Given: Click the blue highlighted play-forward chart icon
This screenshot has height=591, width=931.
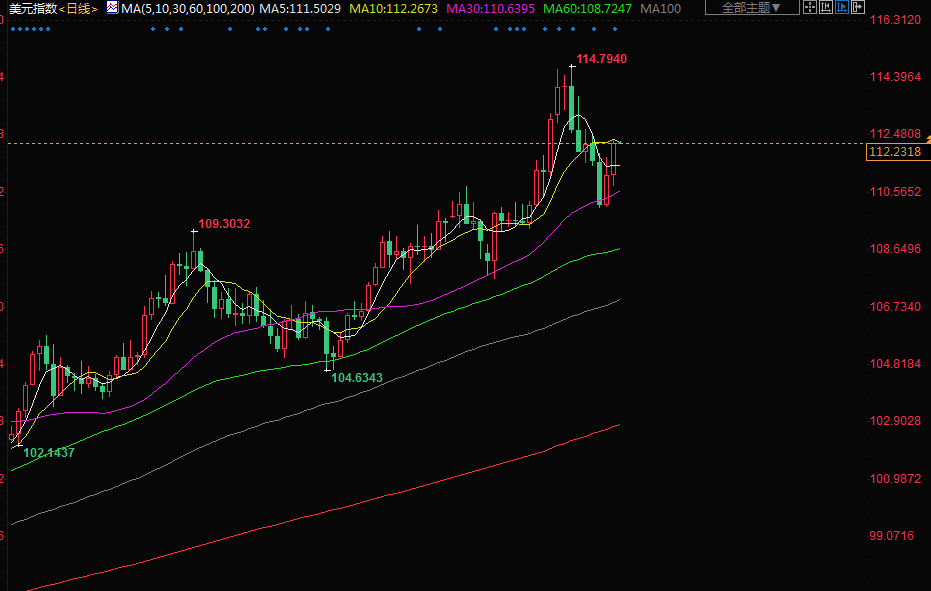Looking at the screenshot, I should pos(842,7).
